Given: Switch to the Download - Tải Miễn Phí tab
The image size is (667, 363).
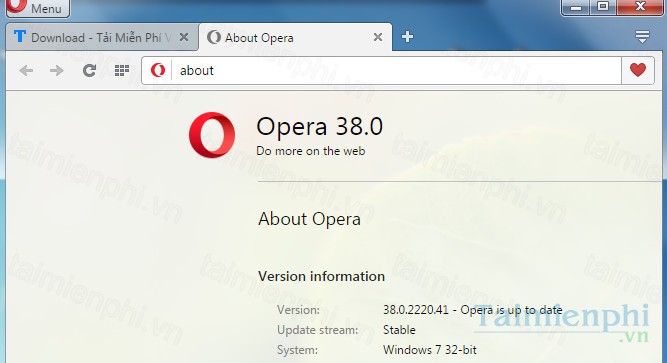Looking at the screenshot, I should (x=102, y=37).
